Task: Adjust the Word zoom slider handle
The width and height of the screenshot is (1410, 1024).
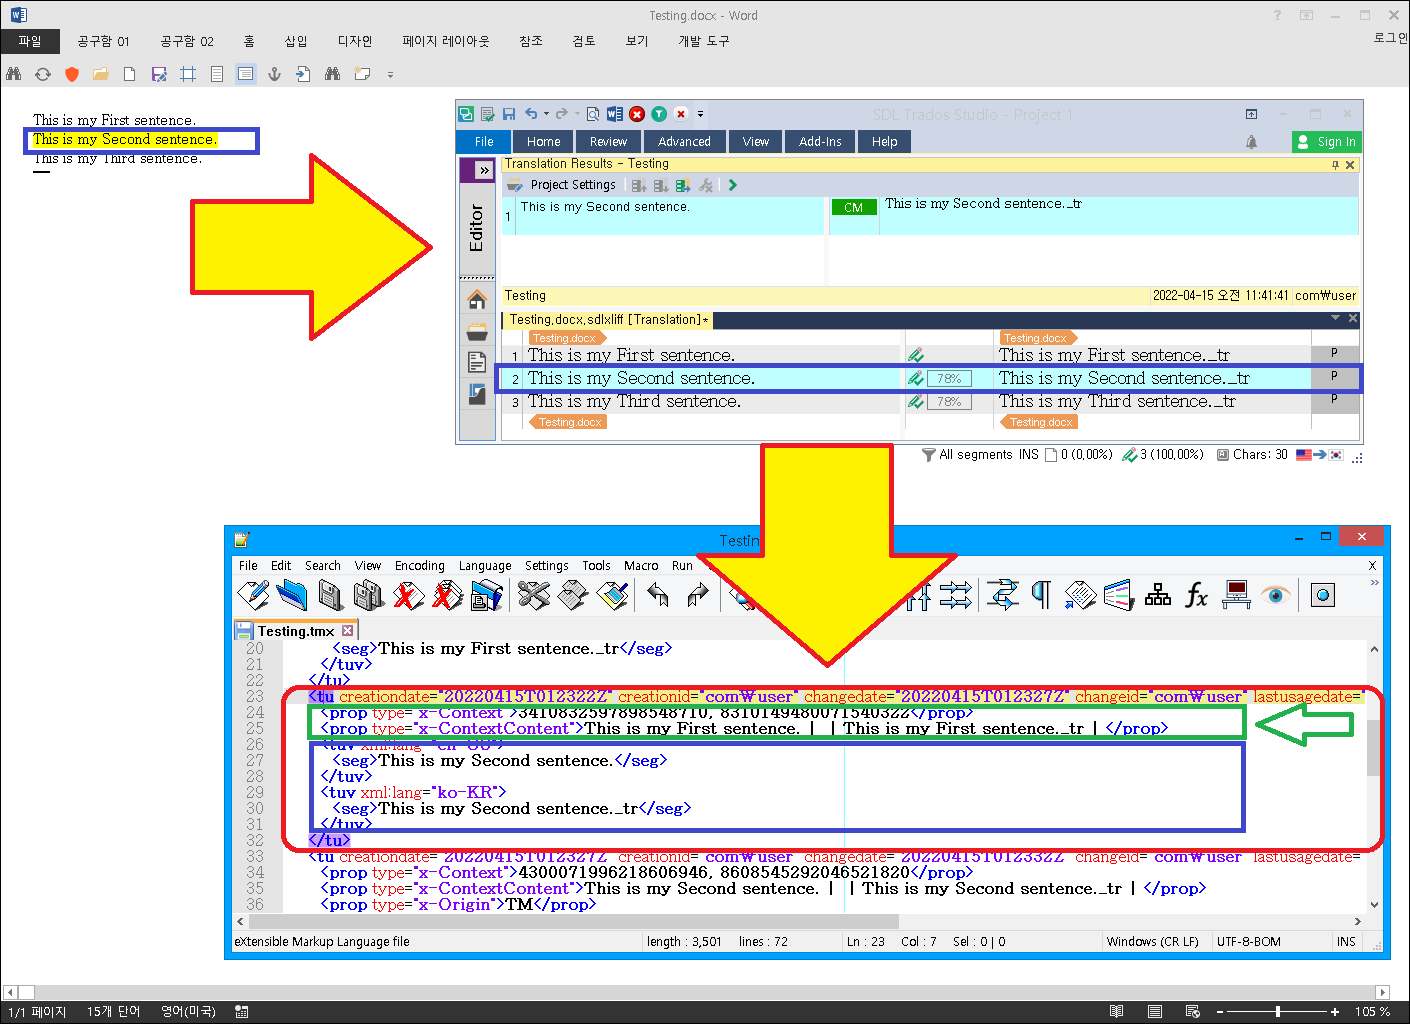Action: pyautogui.click(x=1278, y=1012)
